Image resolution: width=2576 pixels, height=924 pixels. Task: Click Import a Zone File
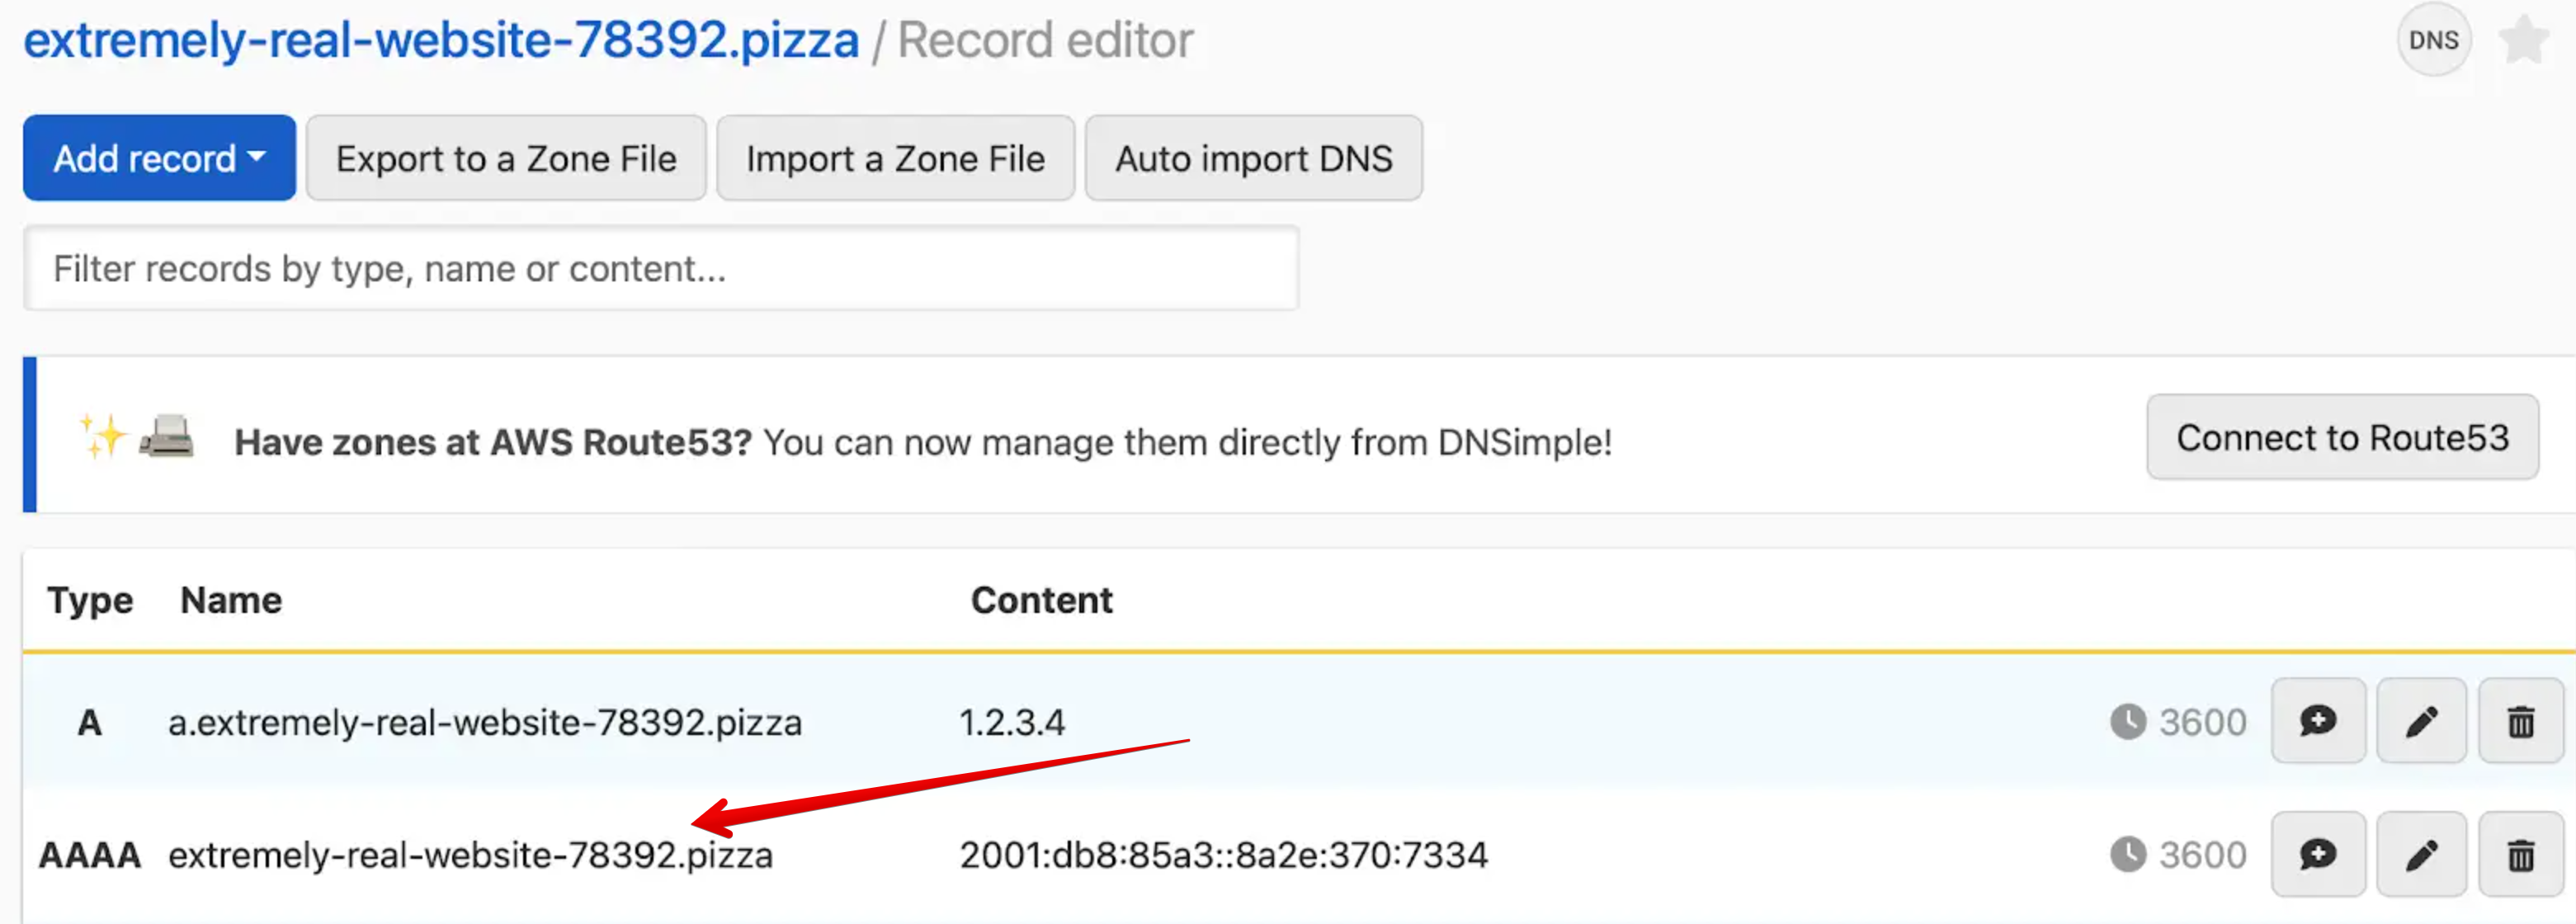[x=895, y=157]
